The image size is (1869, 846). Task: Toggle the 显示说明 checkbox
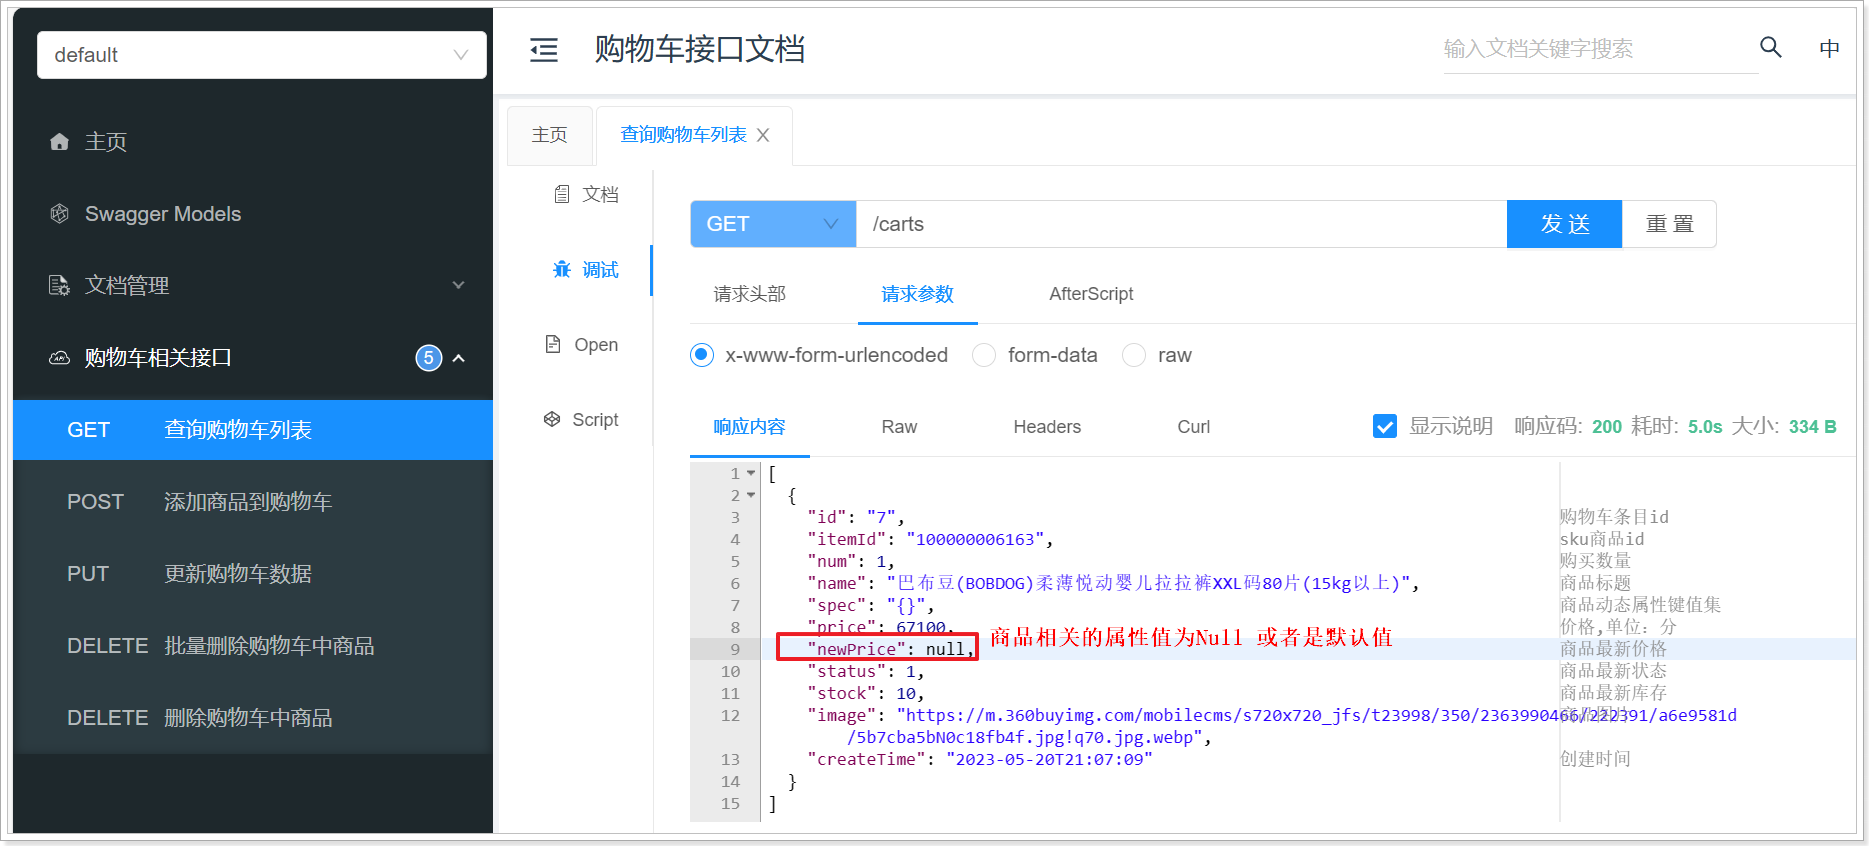[x=1385, y=427]
